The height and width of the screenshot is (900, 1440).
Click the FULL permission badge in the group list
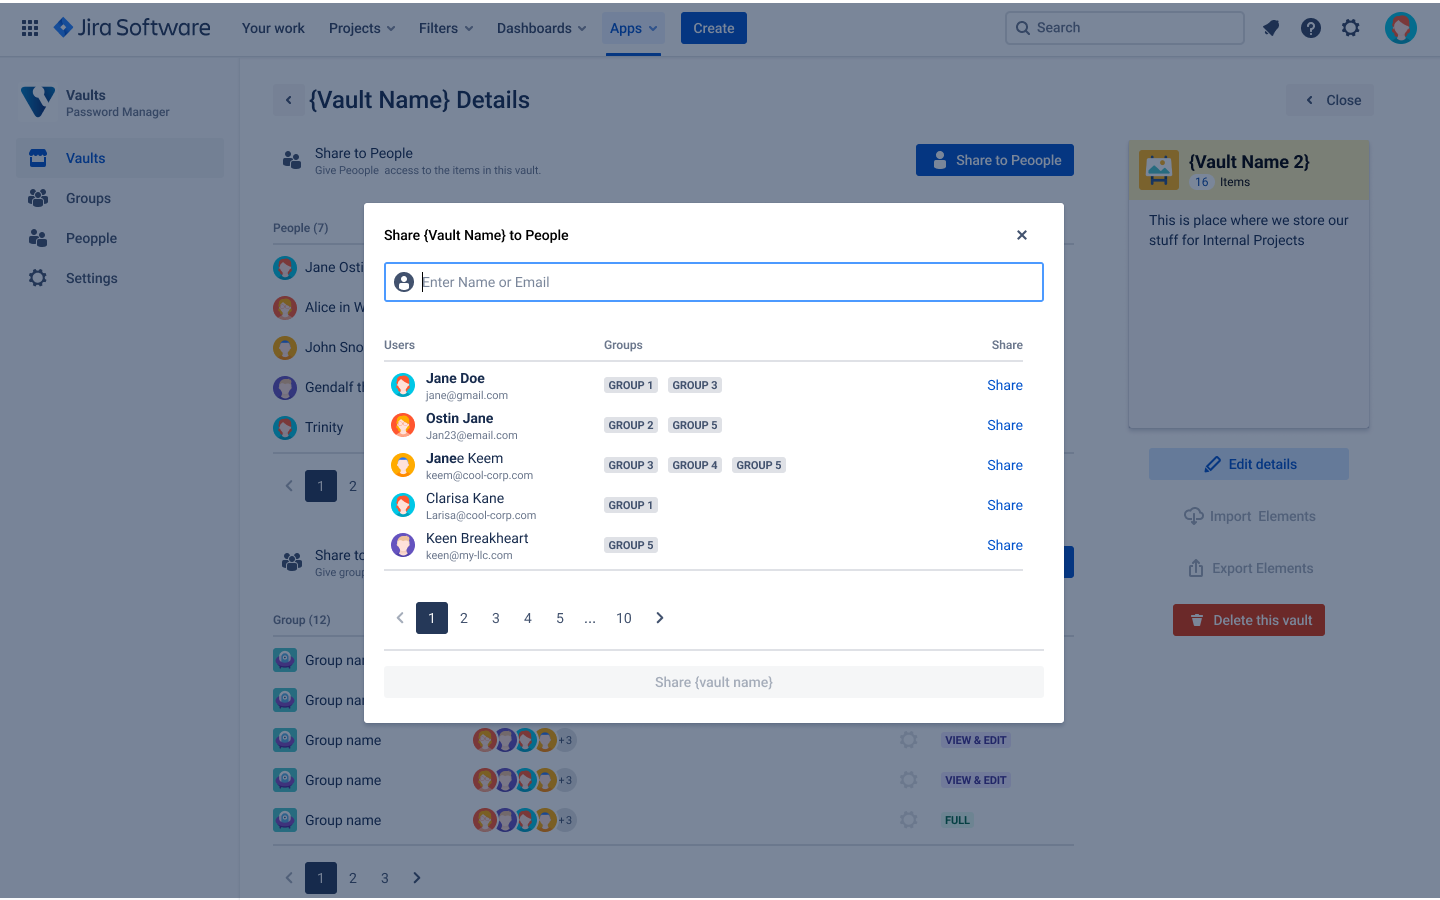coord(957,820)
